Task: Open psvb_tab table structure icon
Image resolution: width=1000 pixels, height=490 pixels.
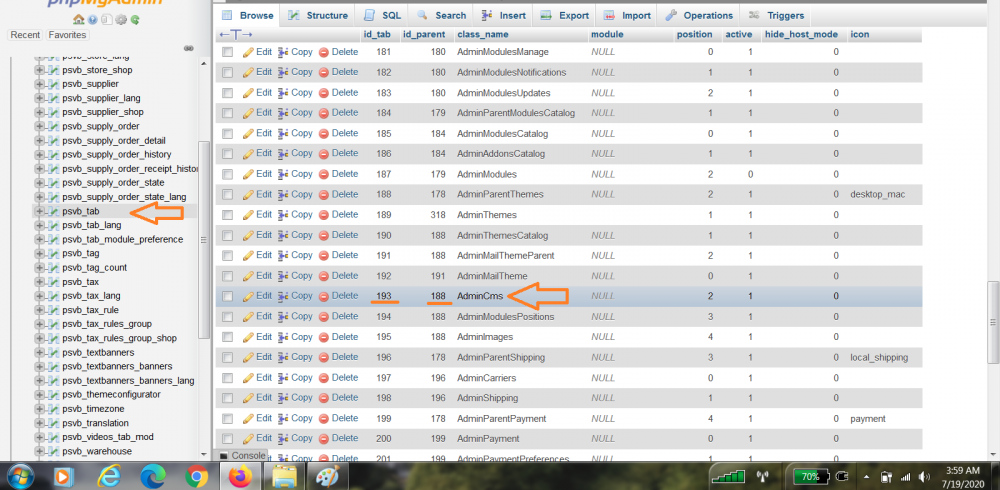Action: coord(54,211)
